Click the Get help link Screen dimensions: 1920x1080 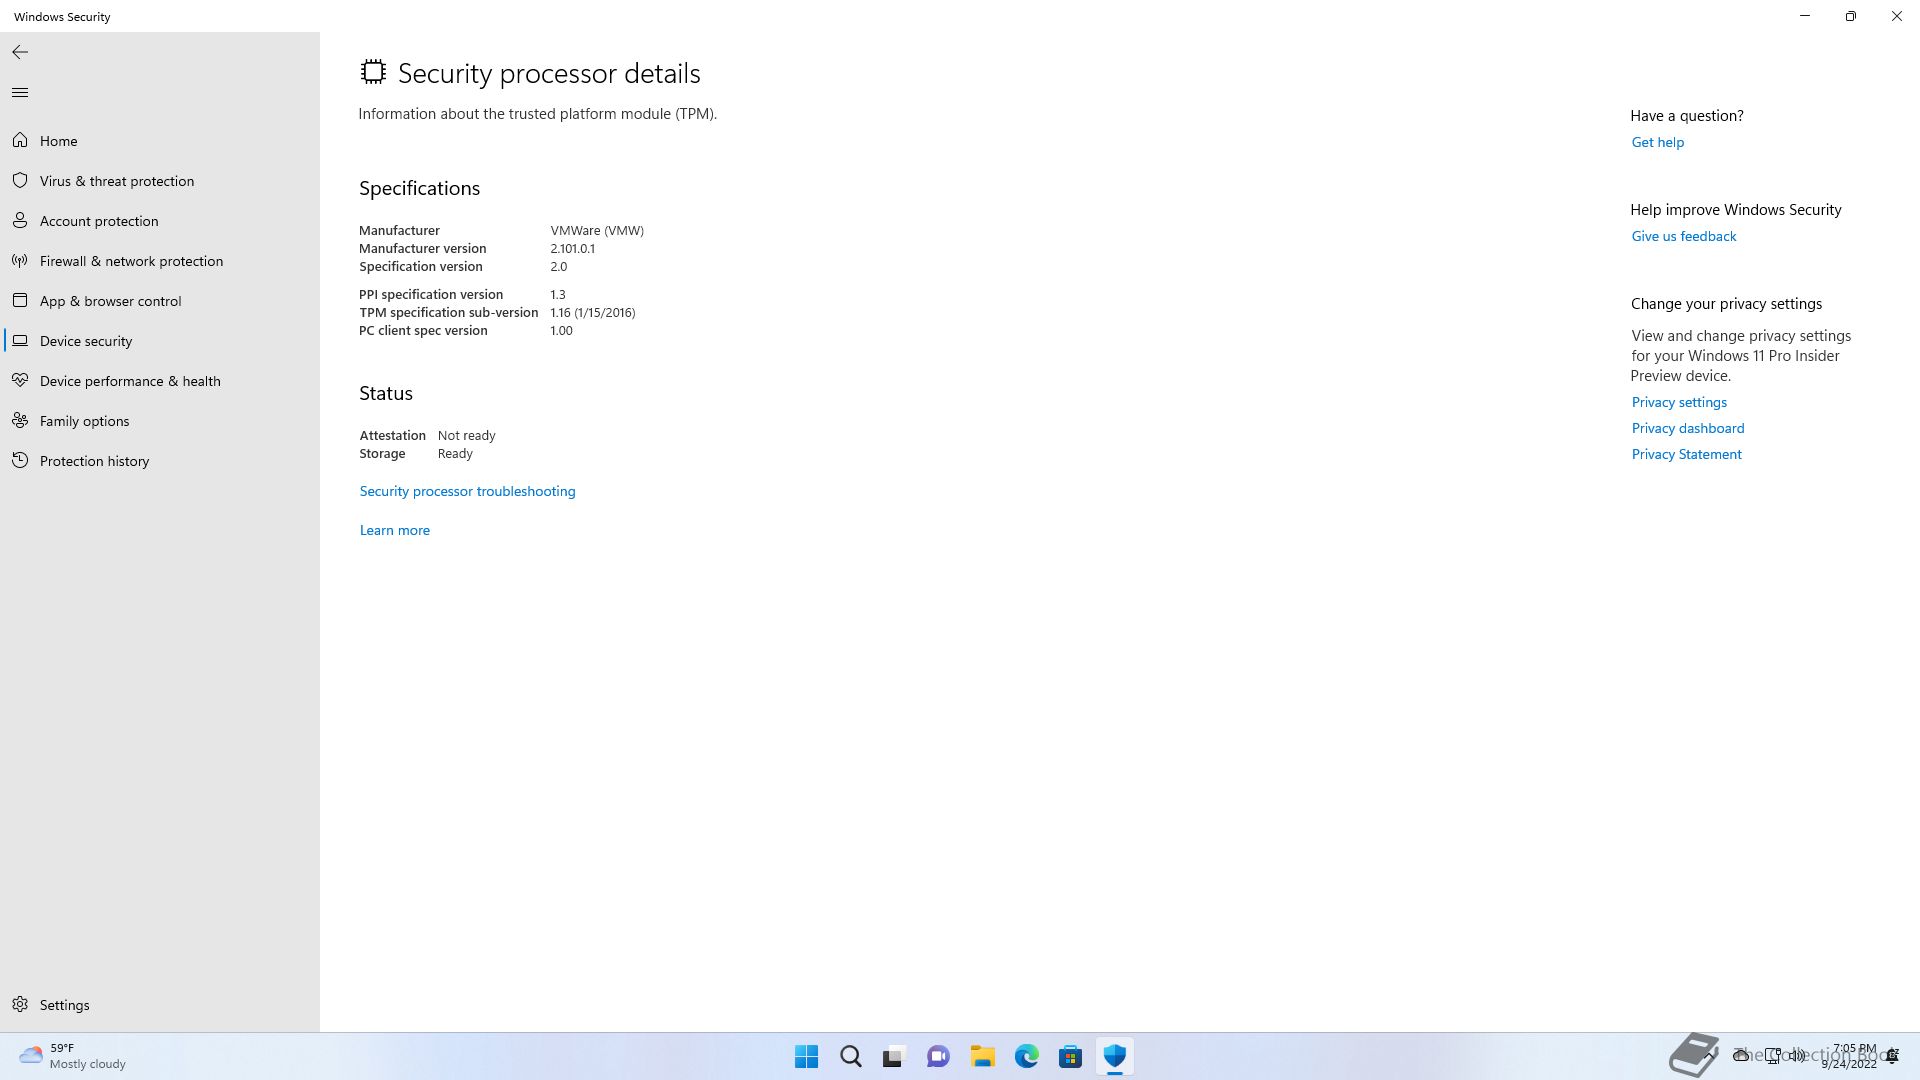1657,142
